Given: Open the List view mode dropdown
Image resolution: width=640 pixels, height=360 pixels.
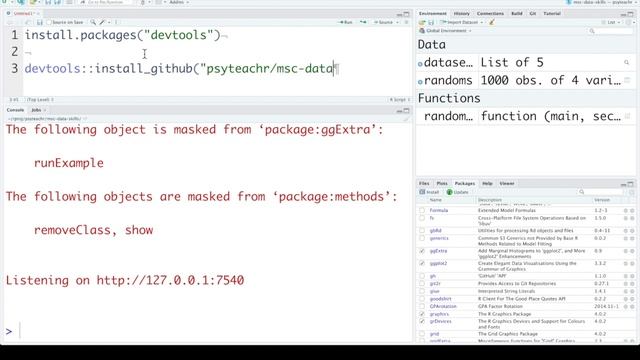Looking at the screenshot, I should pos(611,22).
